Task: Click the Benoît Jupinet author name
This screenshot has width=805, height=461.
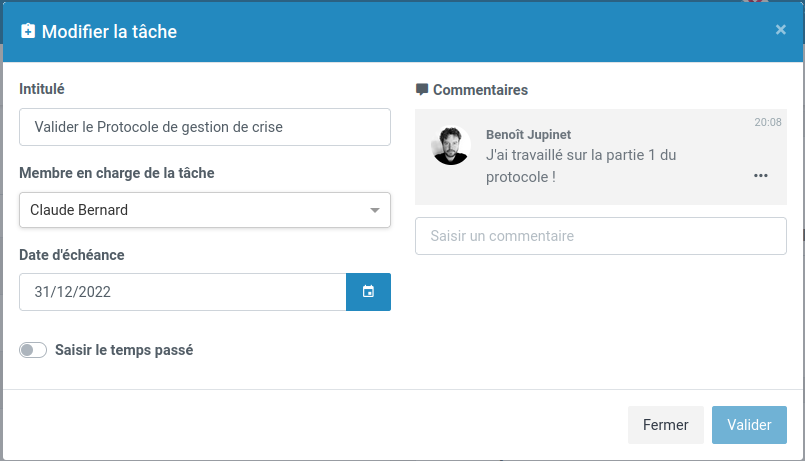Action: click(528, 134)
